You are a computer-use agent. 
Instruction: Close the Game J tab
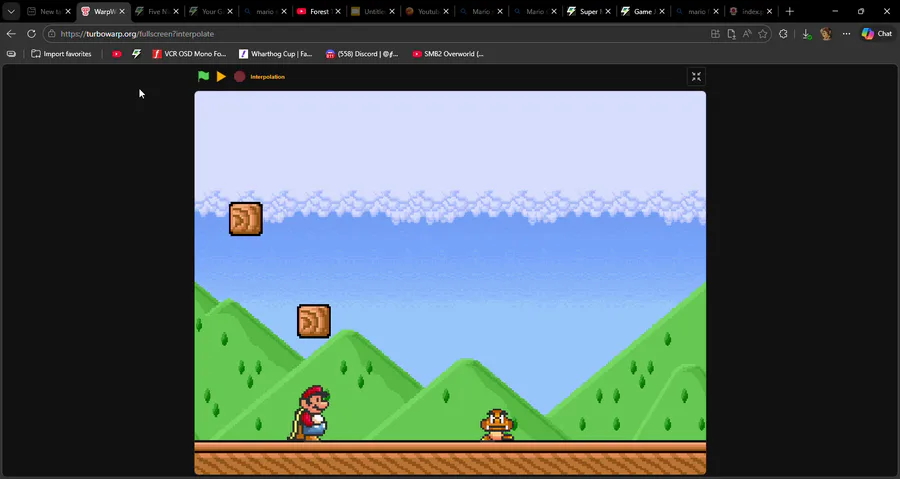(x=662, y=11)
